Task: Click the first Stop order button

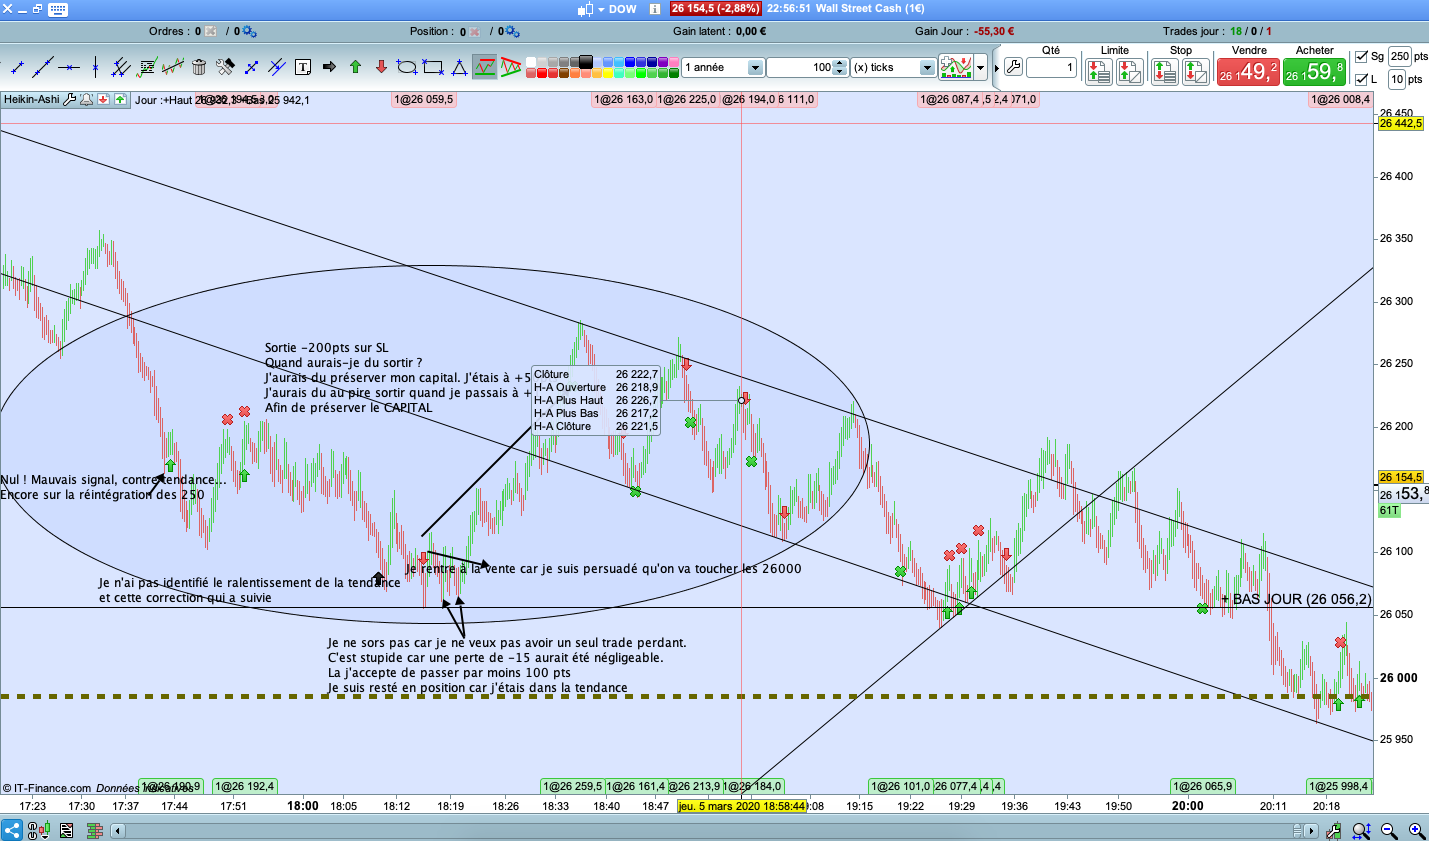Action: click(1165, 71)
